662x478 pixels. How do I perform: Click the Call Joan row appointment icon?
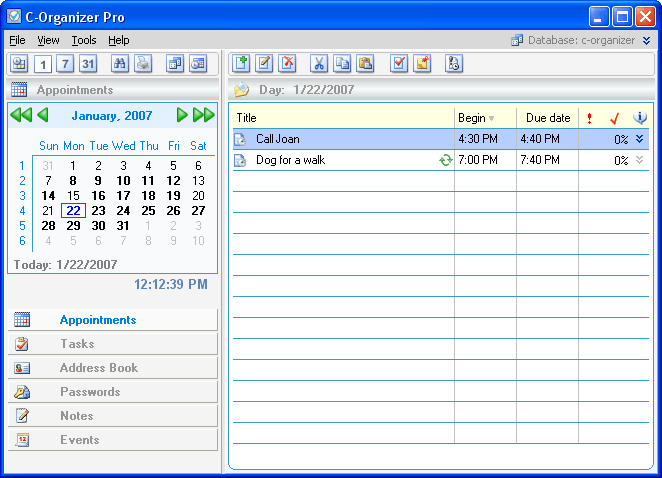[x=240, y=139]
